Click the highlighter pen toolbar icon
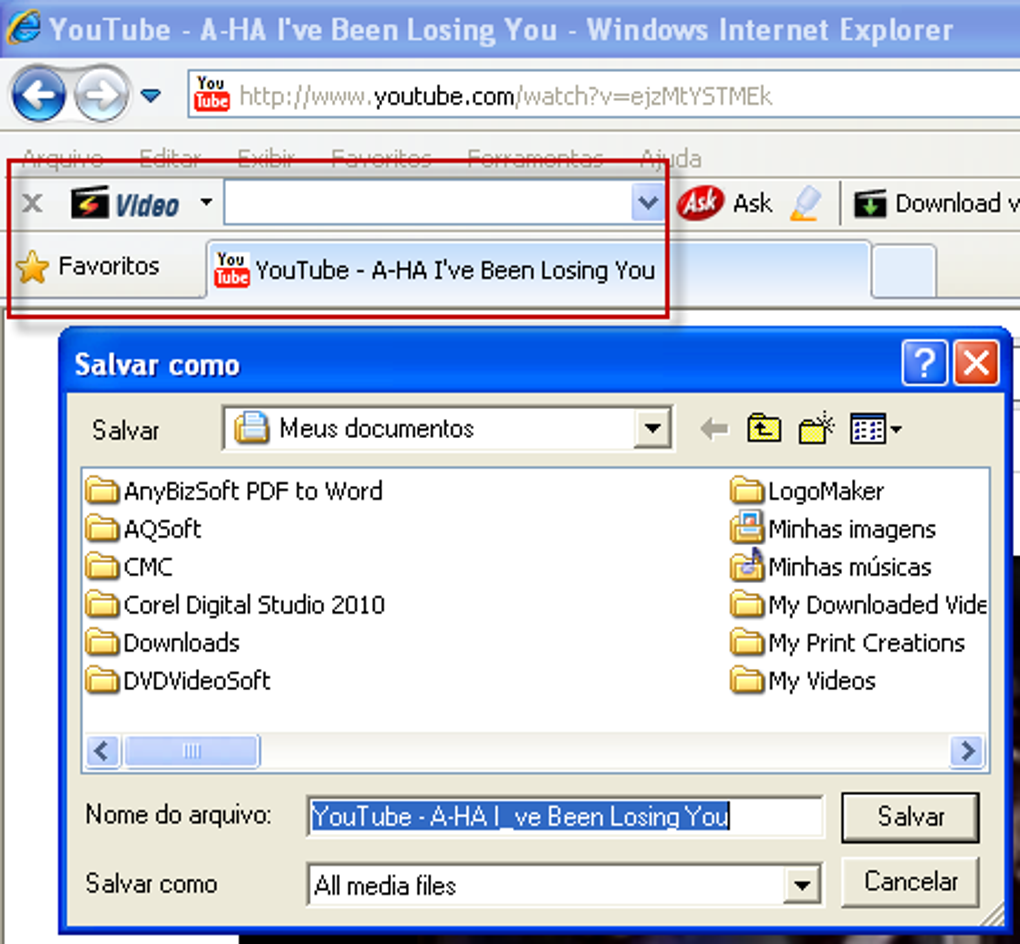This screenshot has width=1020, height=944. pos(805,204)
